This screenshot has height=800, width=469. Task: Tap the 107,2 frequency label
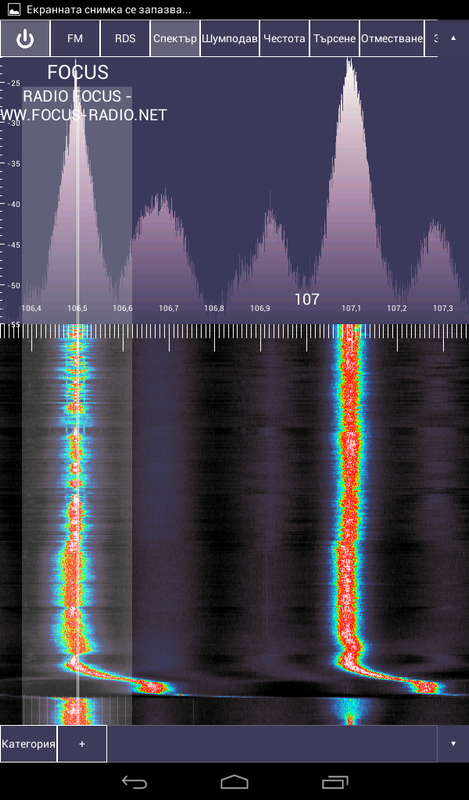[397, 309]
